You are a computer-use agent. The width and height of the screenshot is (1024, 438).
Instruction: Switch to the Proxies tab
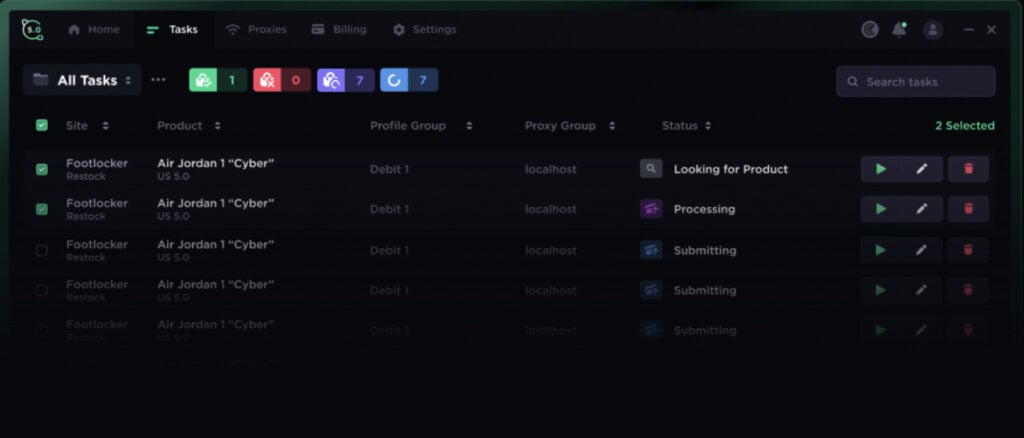(256, 30)
